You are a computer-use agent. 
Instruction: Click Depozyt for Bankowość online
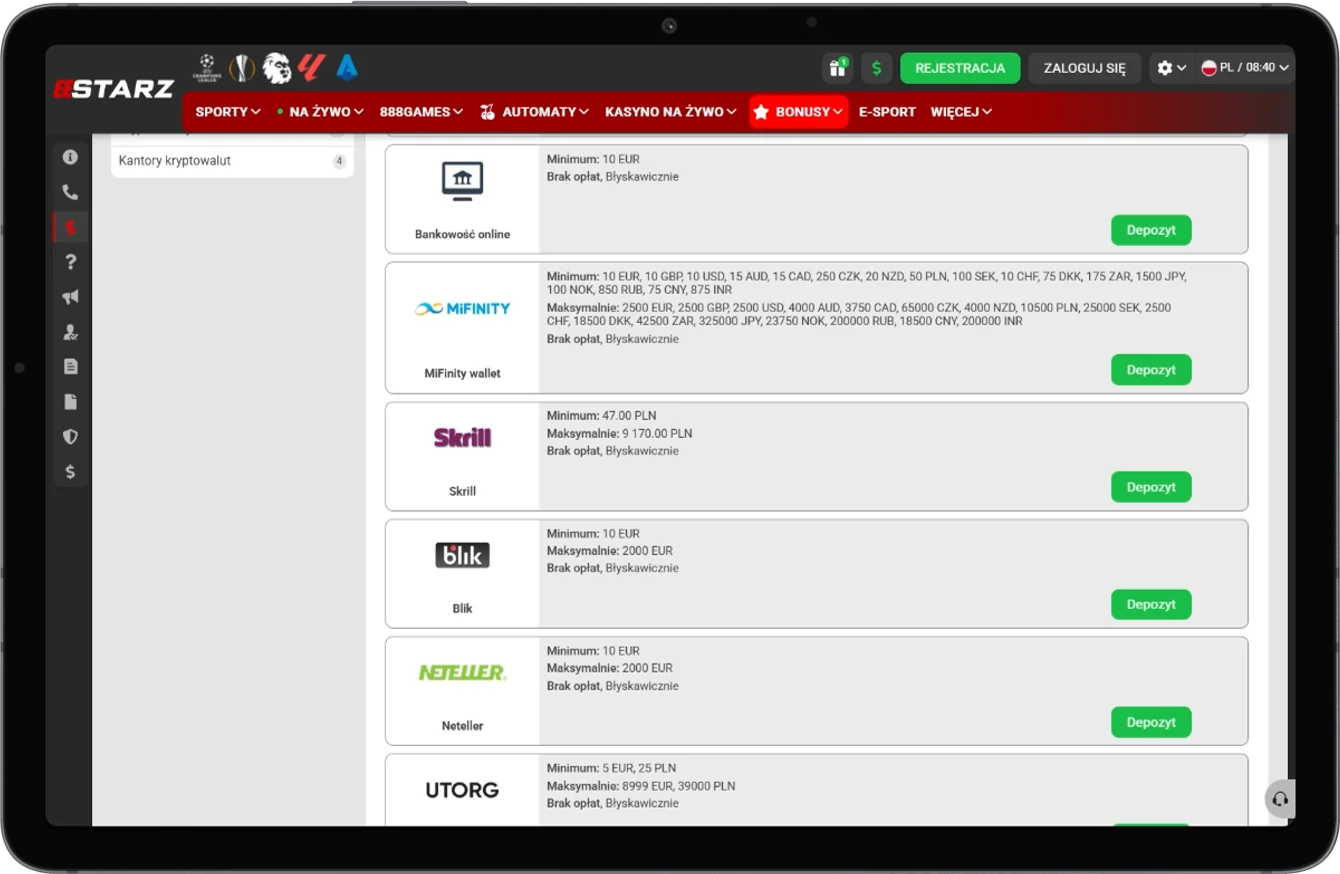1151,230
